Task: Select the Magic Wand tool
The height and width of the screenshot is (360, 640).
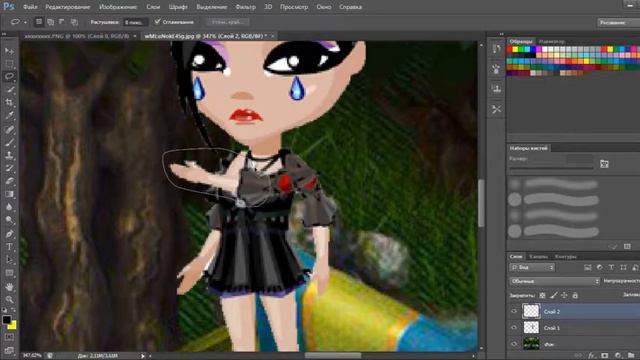Action: (x=9, y=89)
